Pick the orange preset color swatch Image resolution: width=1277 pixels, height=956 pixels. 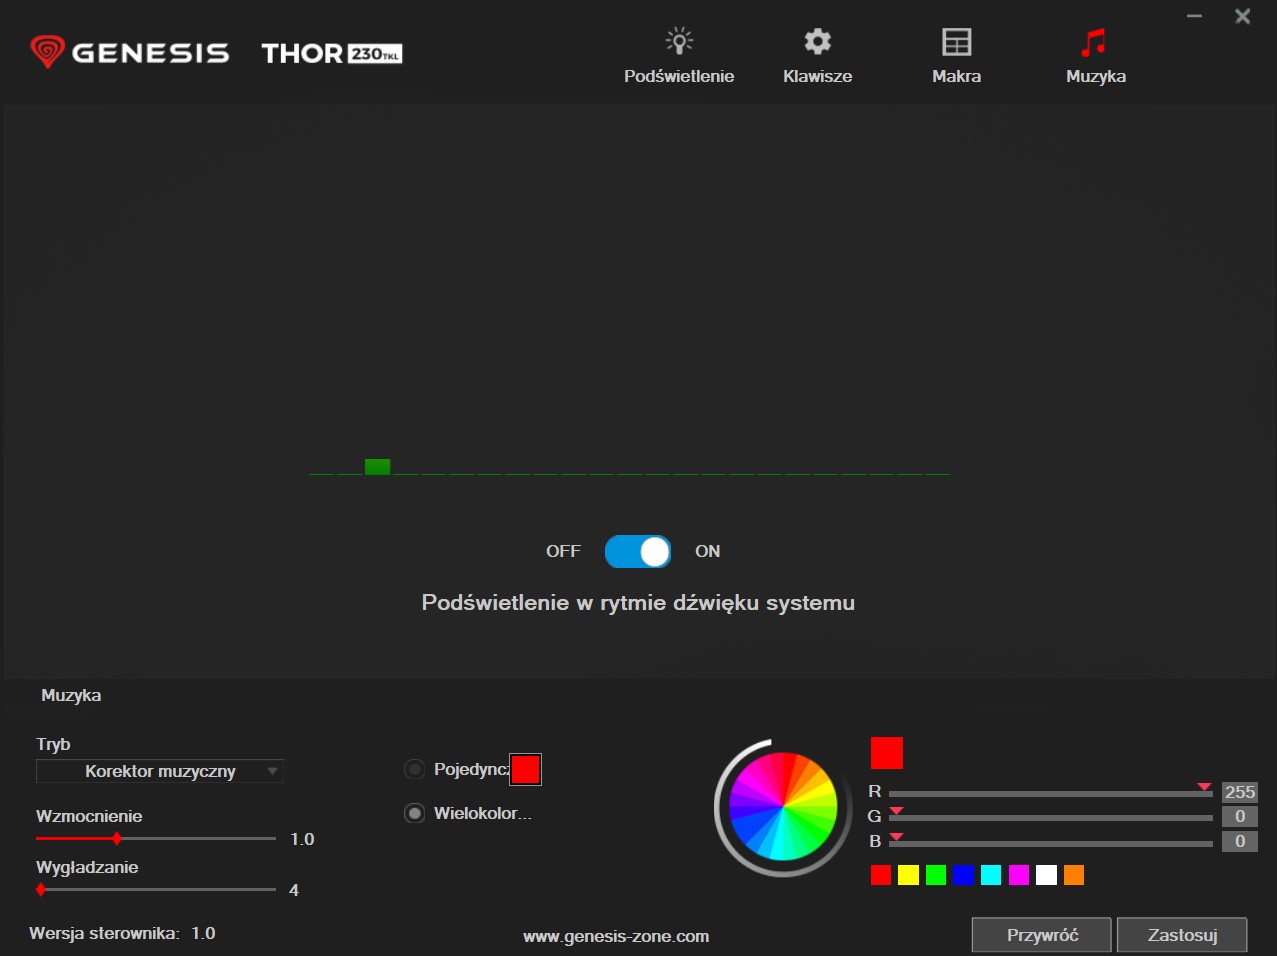pos(1073,875)
